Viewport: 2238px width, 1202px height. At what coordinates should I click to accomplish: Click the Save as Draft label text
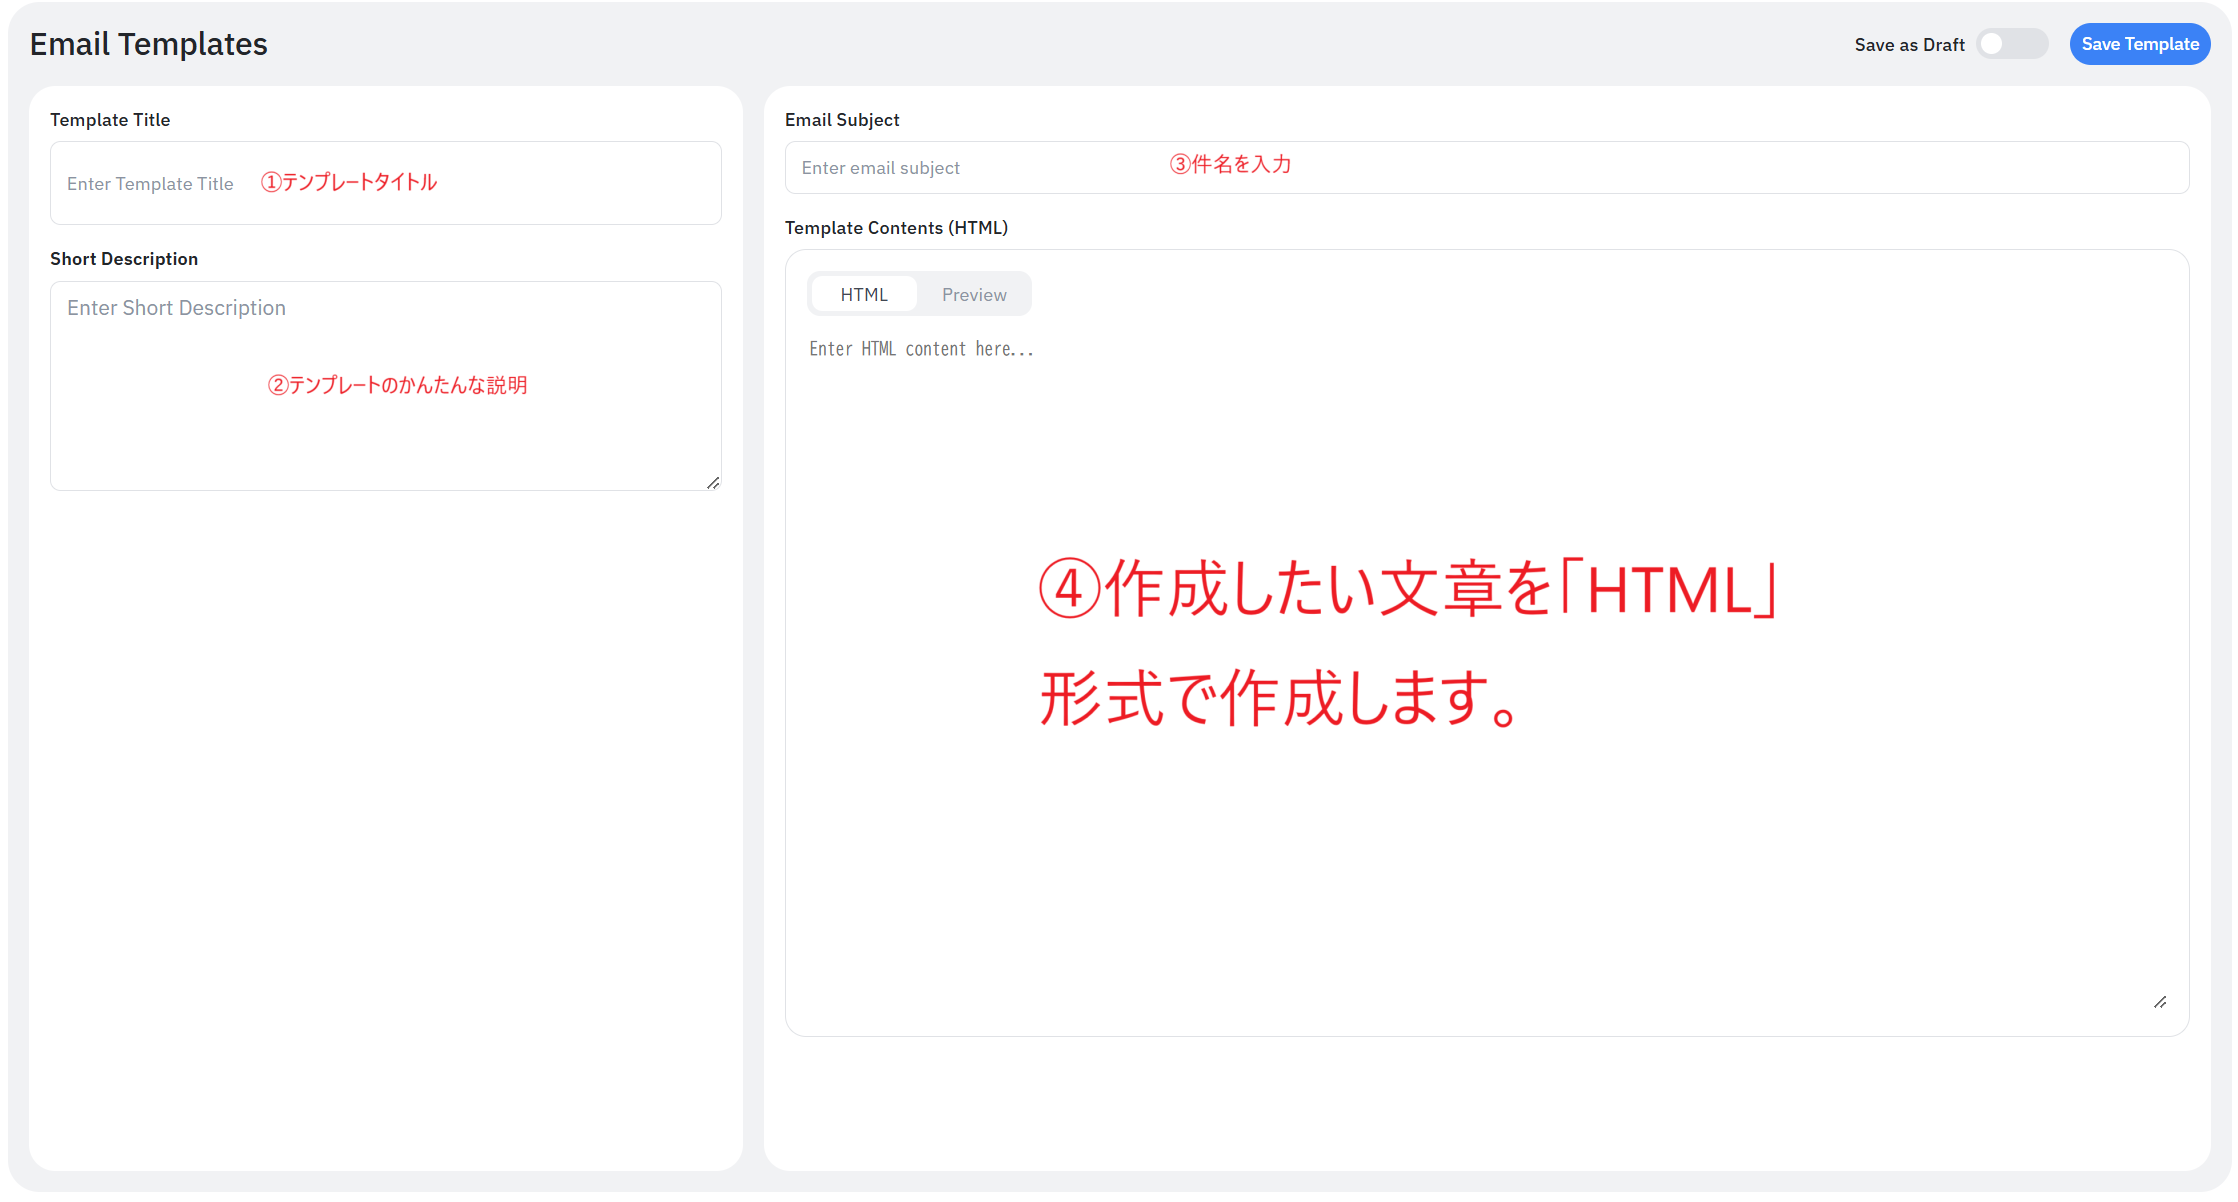click(1908, 45)
